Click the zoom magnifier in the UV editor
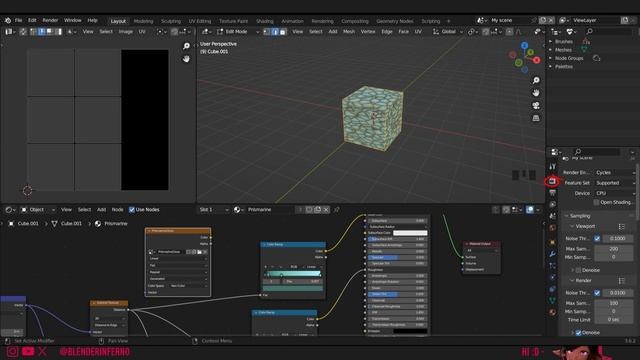Viewport: 640px width, 360px height. point(186,46)
